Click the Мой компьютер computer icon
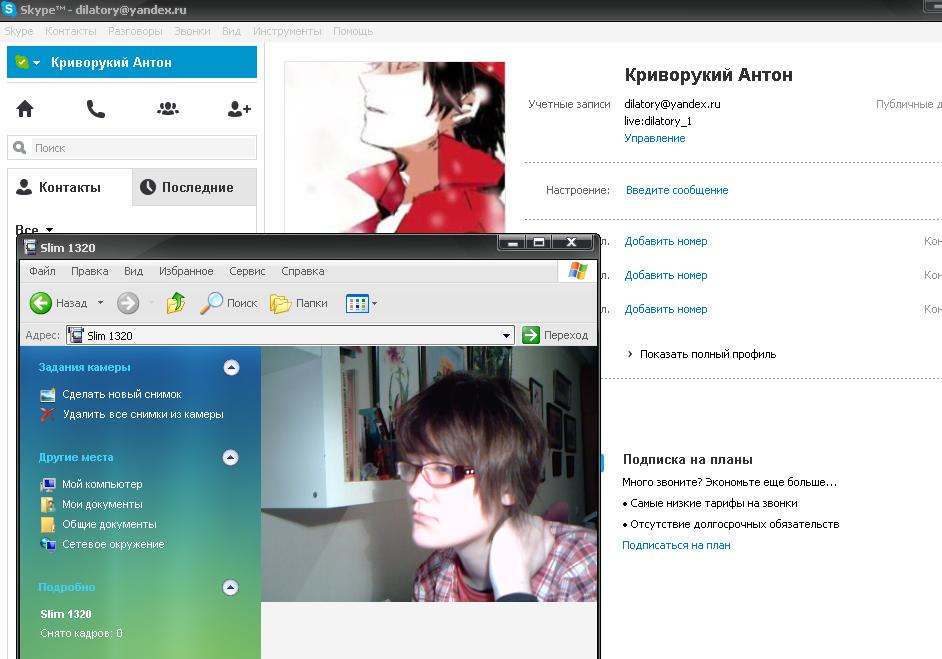The height and width of the screenshot is (659, 942). tap(47, 484)
